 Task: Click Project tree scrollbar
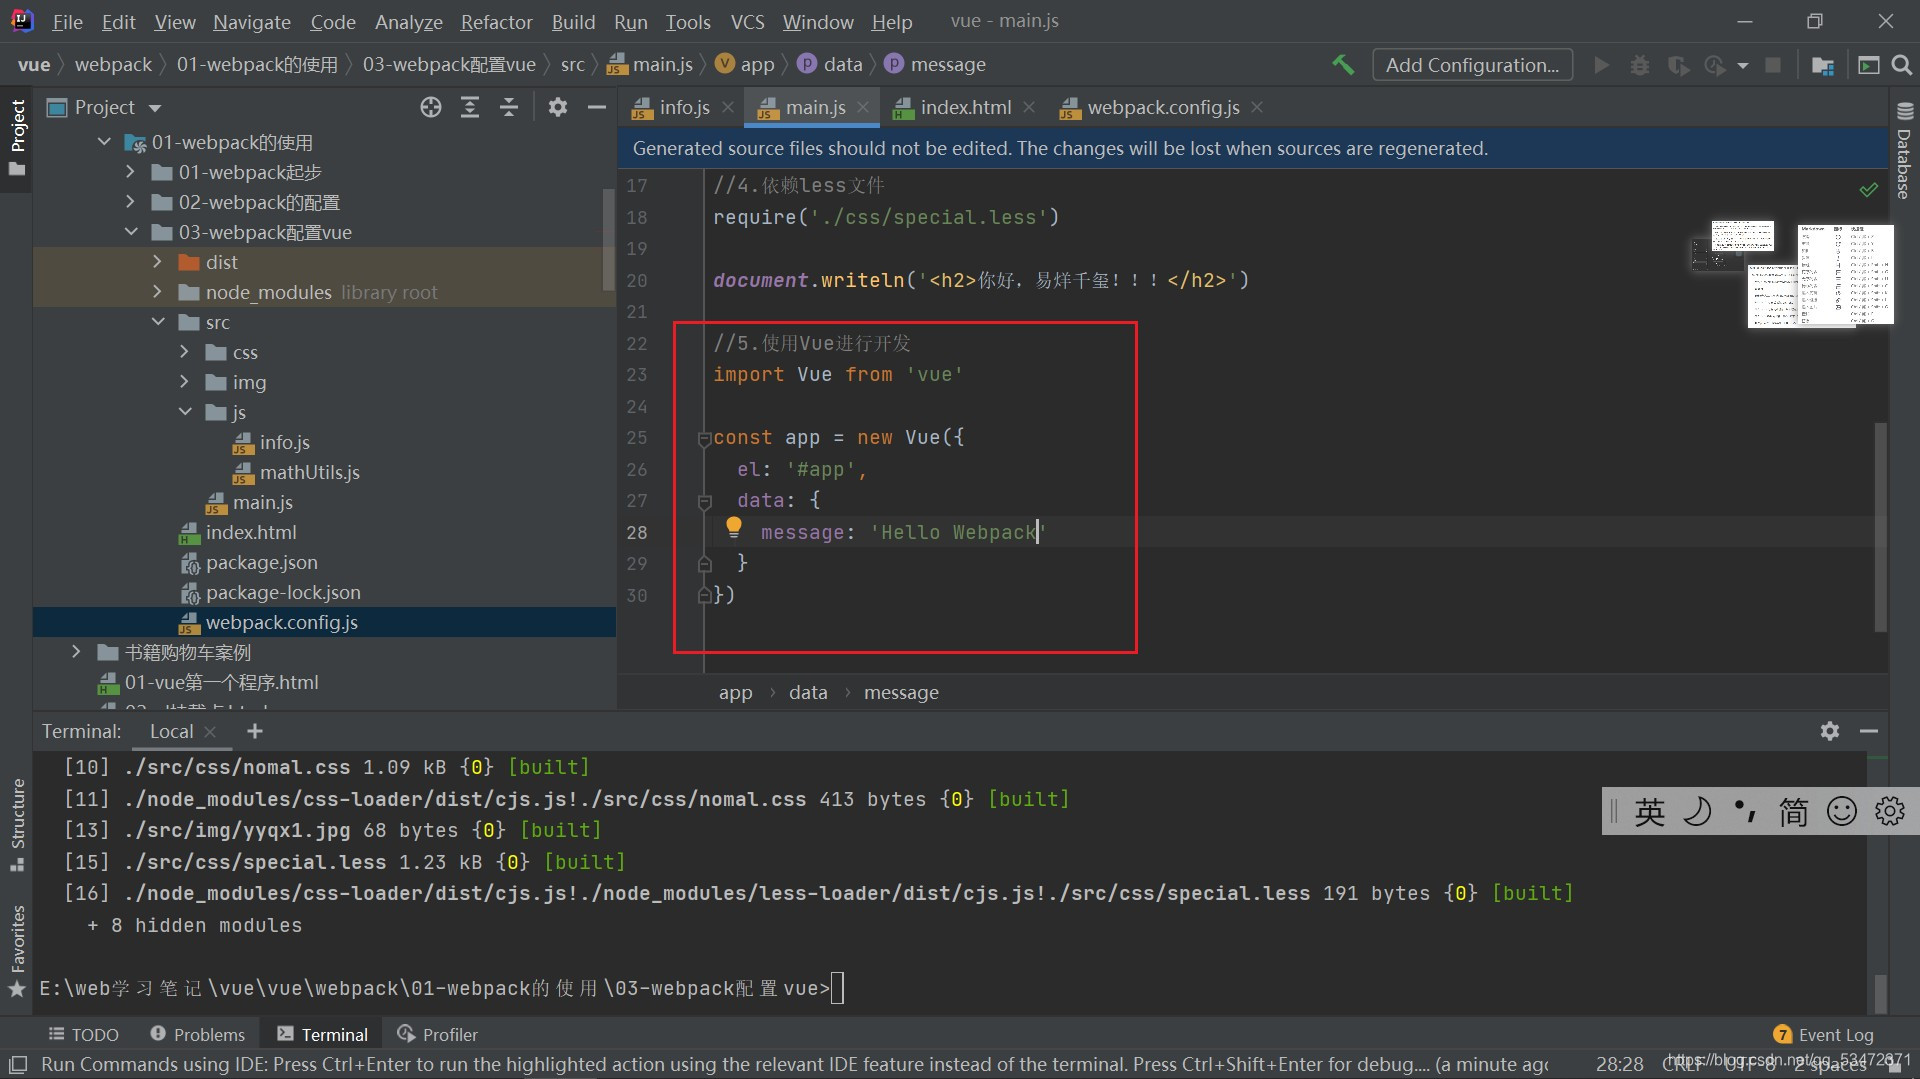tap(608, 238)
